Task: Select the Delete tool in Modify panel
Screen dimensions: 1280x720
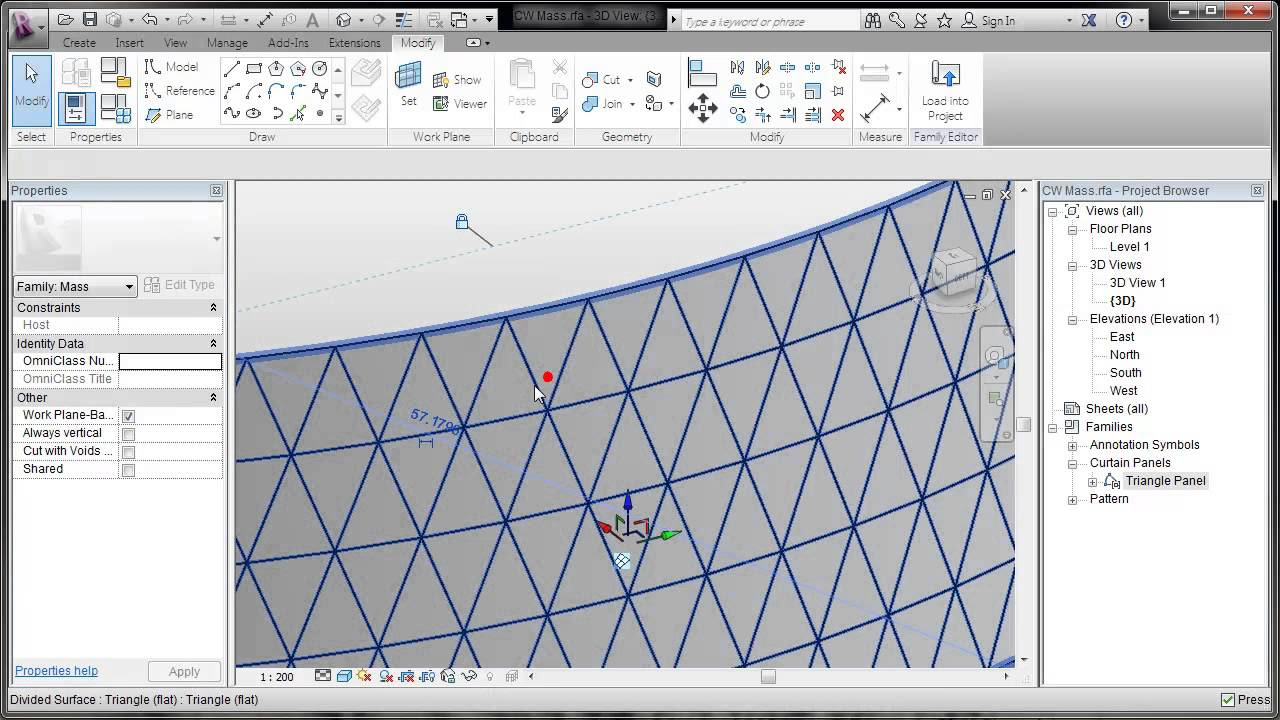Action: 840,115
